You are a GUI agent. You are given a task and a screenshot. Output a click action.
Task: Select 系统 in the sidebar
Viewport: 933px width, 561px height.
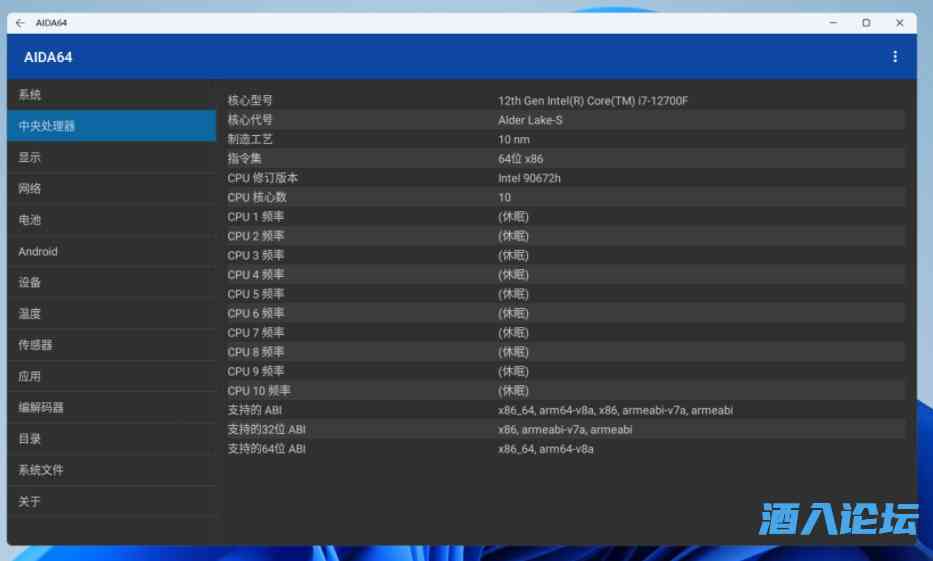tap(111, 95)
